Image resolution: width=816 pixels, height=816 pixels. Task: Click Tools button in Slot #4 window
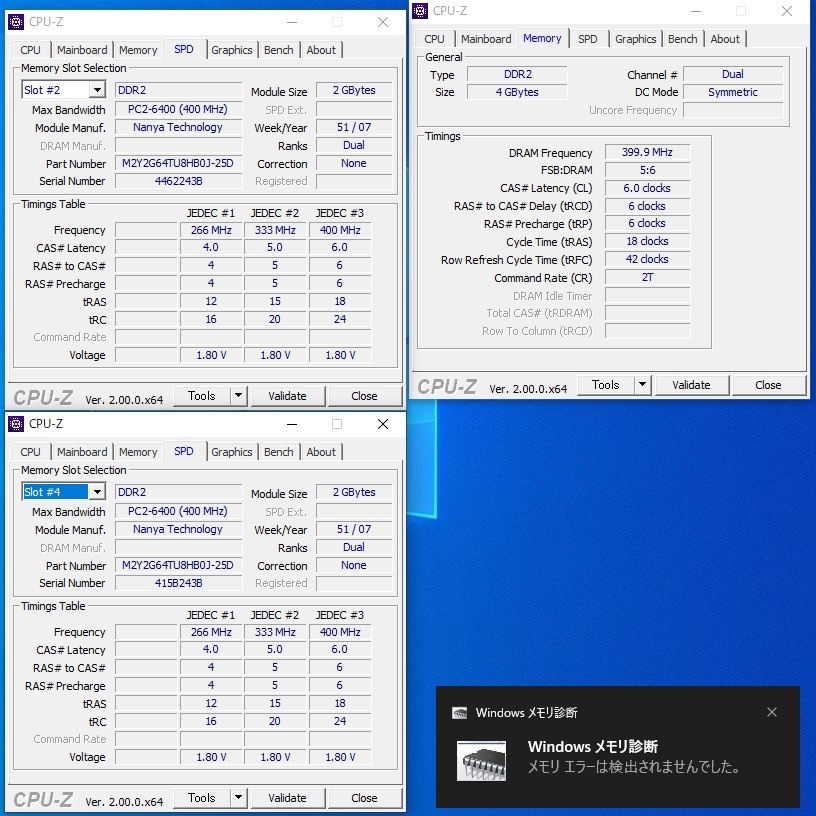coord(201,798)
